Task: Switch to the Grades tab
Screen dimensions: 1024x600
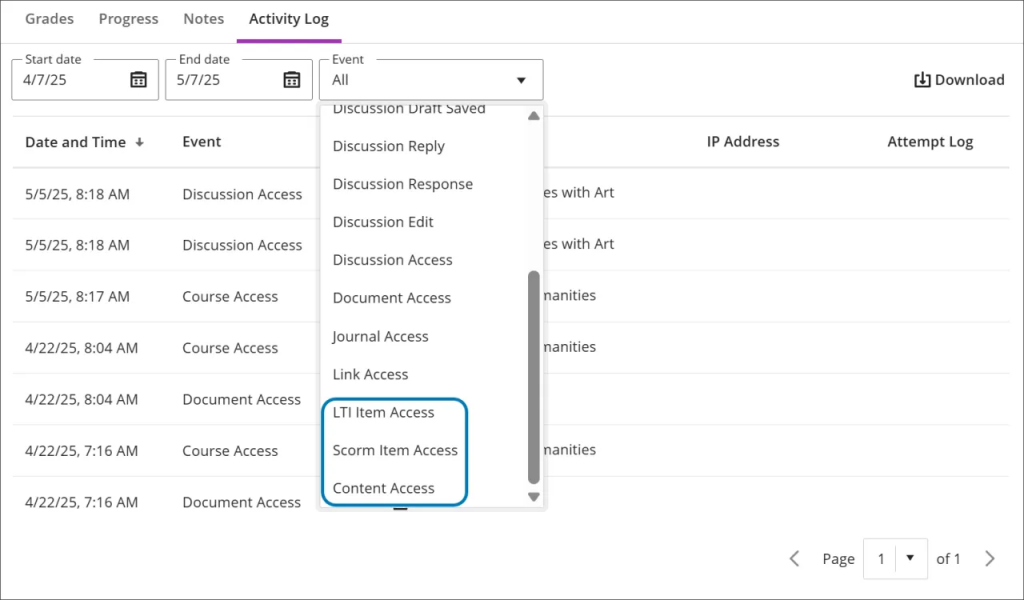Action: 49,19
